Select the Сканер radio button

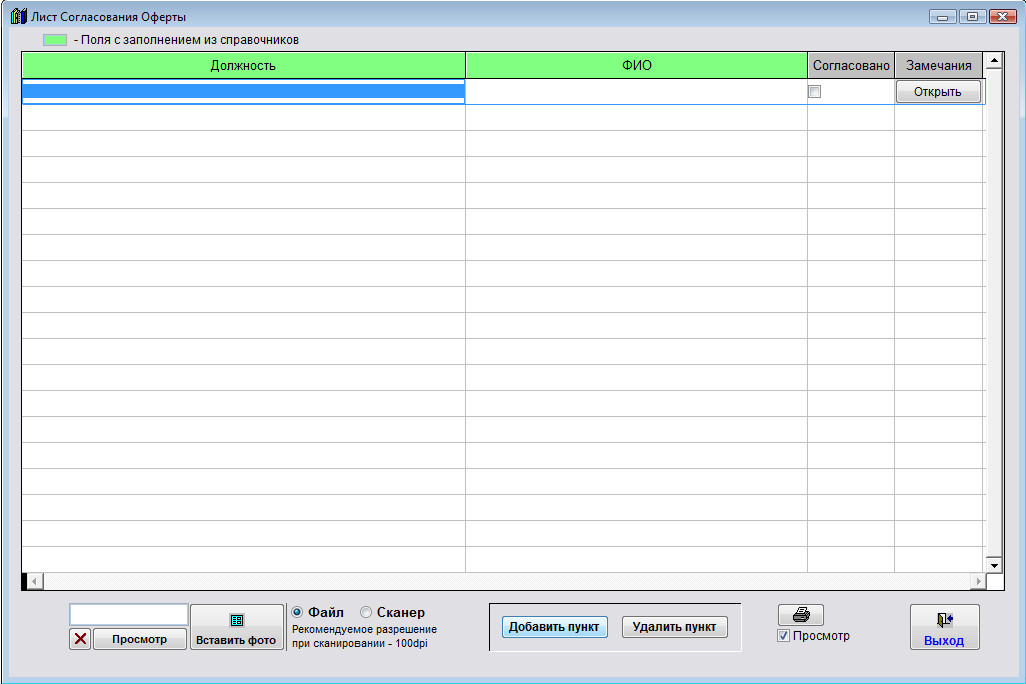[366, 612]
